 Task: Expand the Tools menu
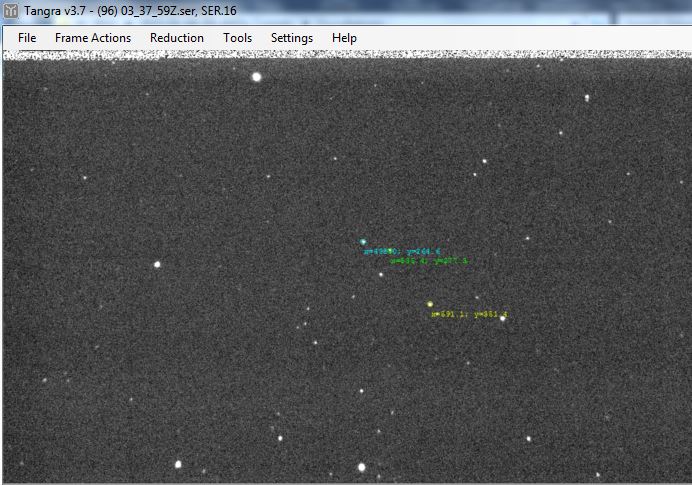tap(237, 38)
